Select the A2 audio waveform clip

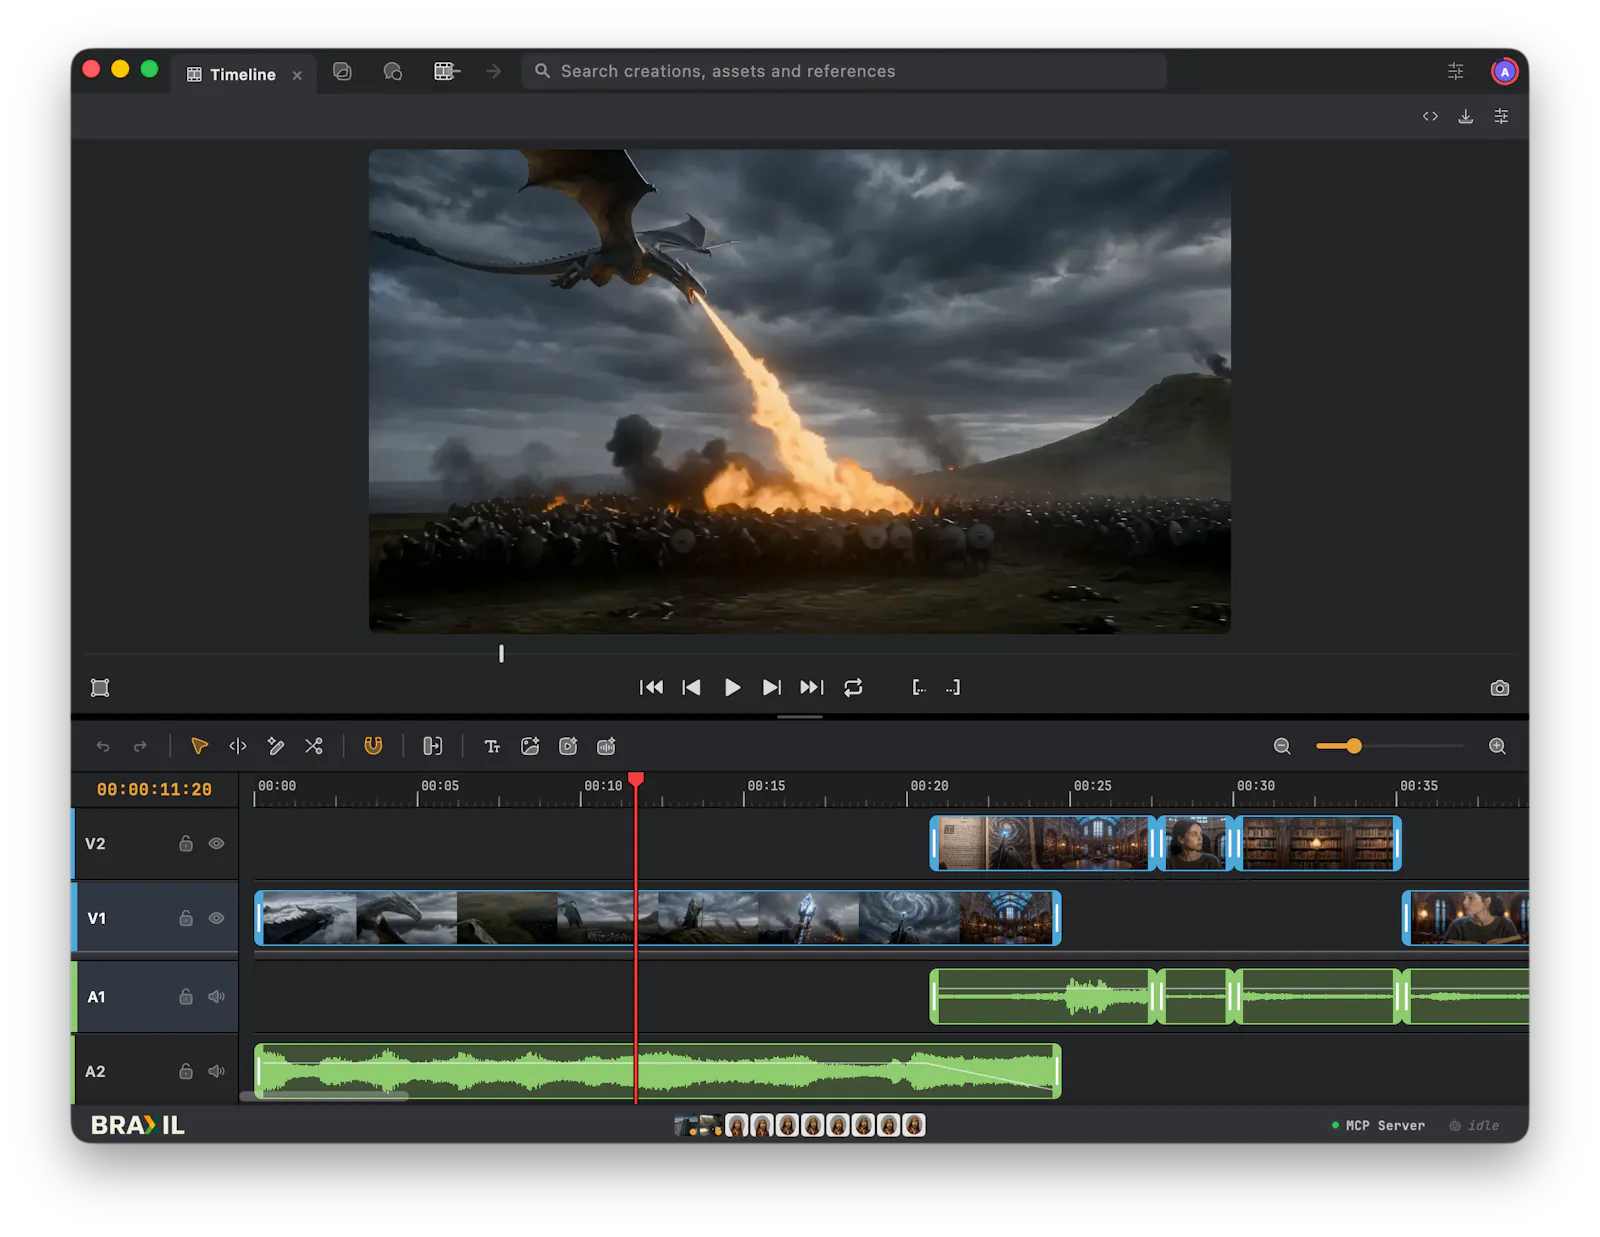pyautogui.click(x=658, y=1071)
